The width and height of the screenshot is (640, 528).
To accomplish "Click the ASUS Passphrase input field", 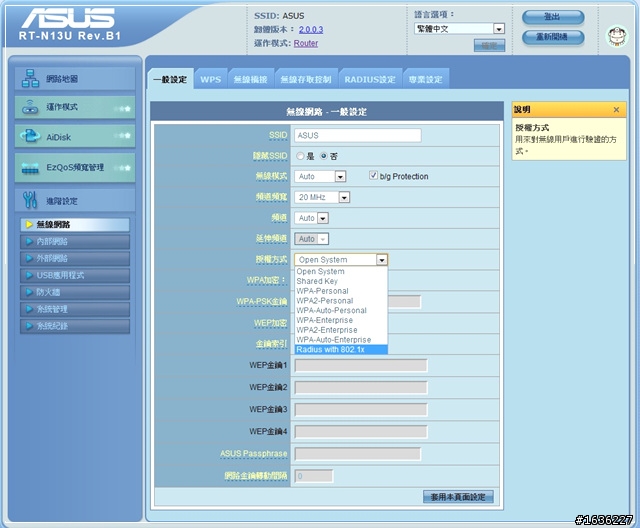I will point(358,454).
